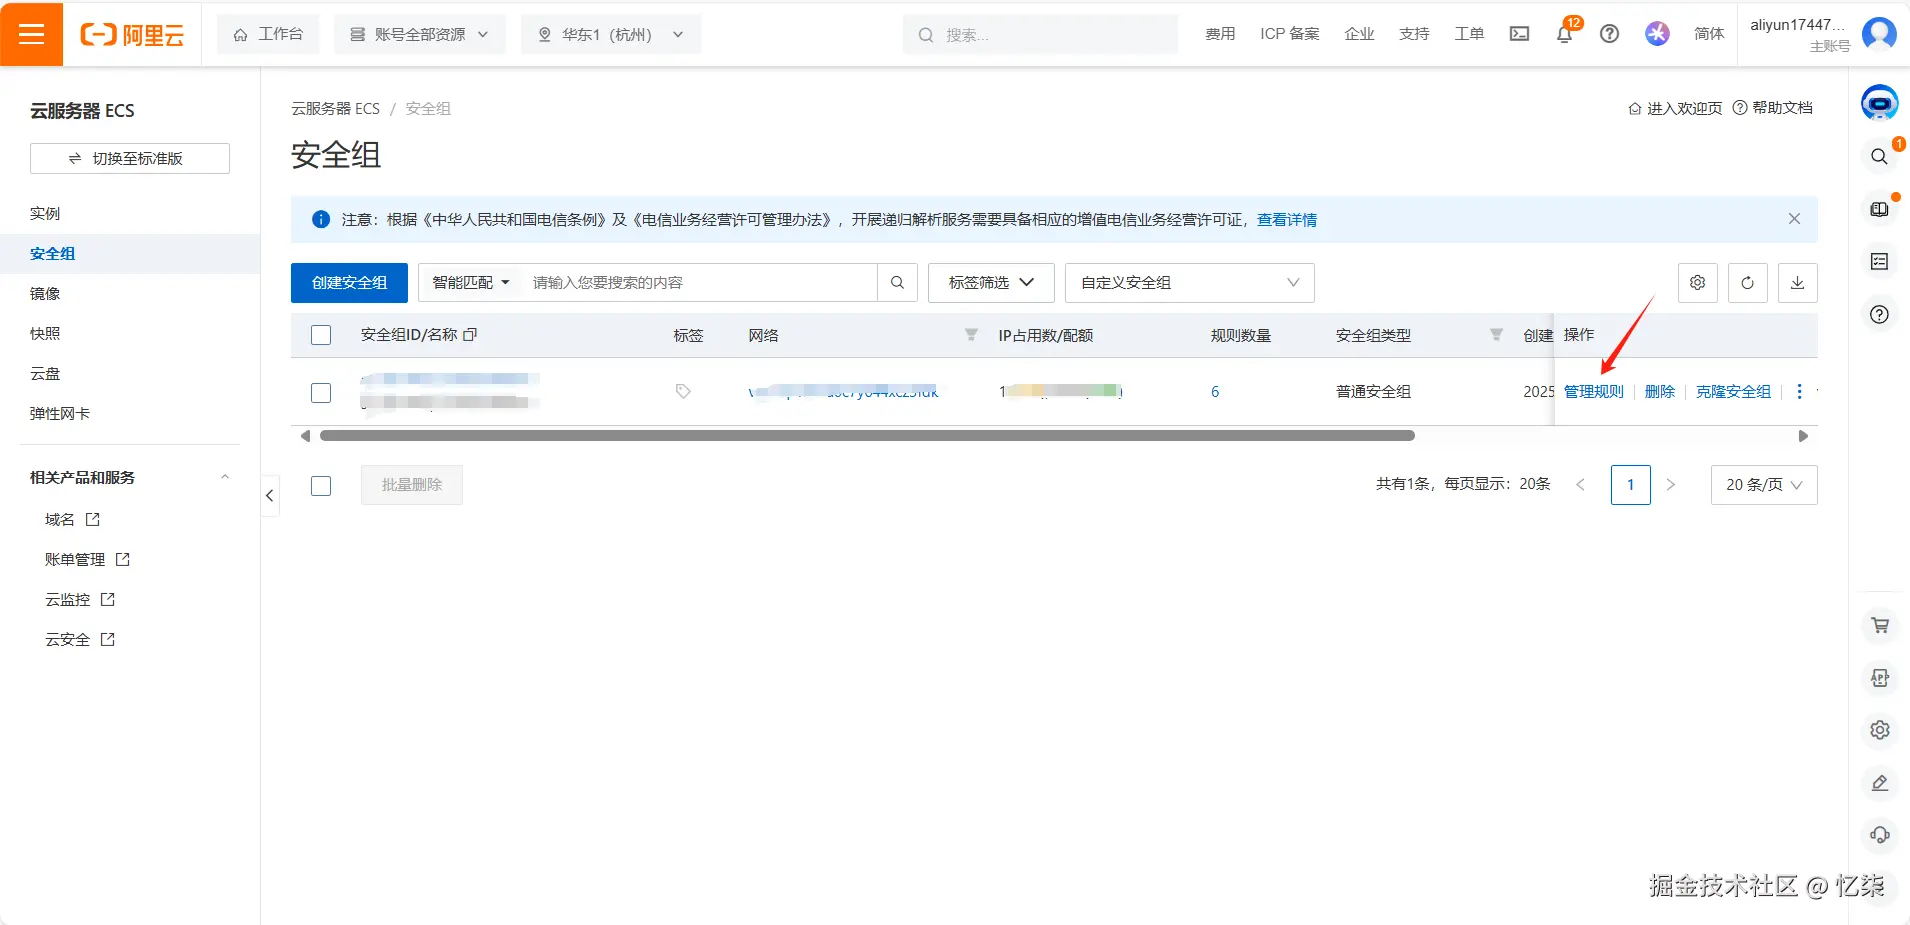Click the horizontal table scrollbar
1910x925 pixels.
867,436
